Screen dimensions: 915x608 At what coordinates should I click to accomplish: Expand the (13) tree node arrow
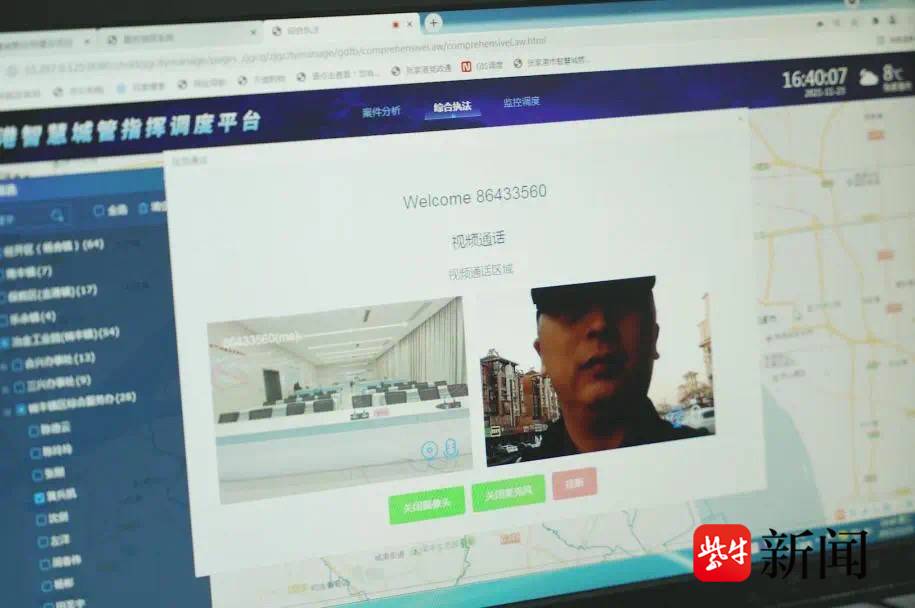[5, 367]
